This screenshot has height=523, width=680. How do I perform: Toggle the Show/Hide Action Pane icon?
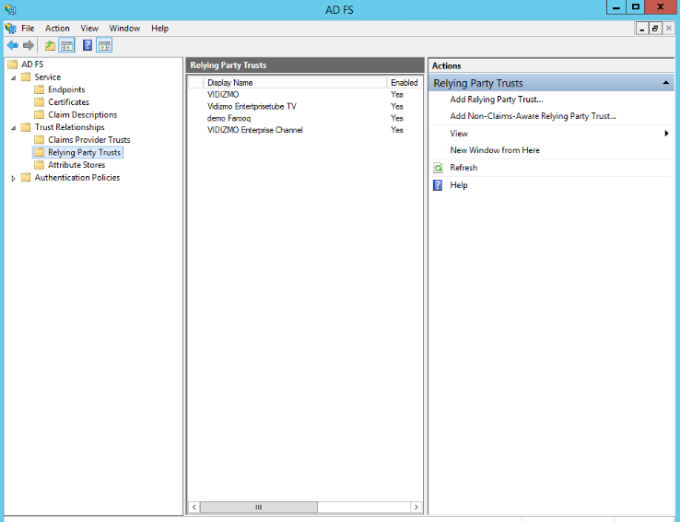pyautogui.click(x=104, y=45)
